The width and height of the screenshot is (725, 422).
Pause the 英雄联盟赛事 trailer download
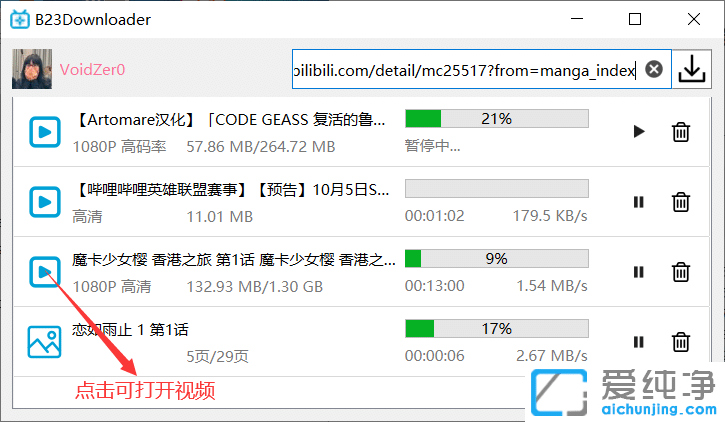(639, 202)
